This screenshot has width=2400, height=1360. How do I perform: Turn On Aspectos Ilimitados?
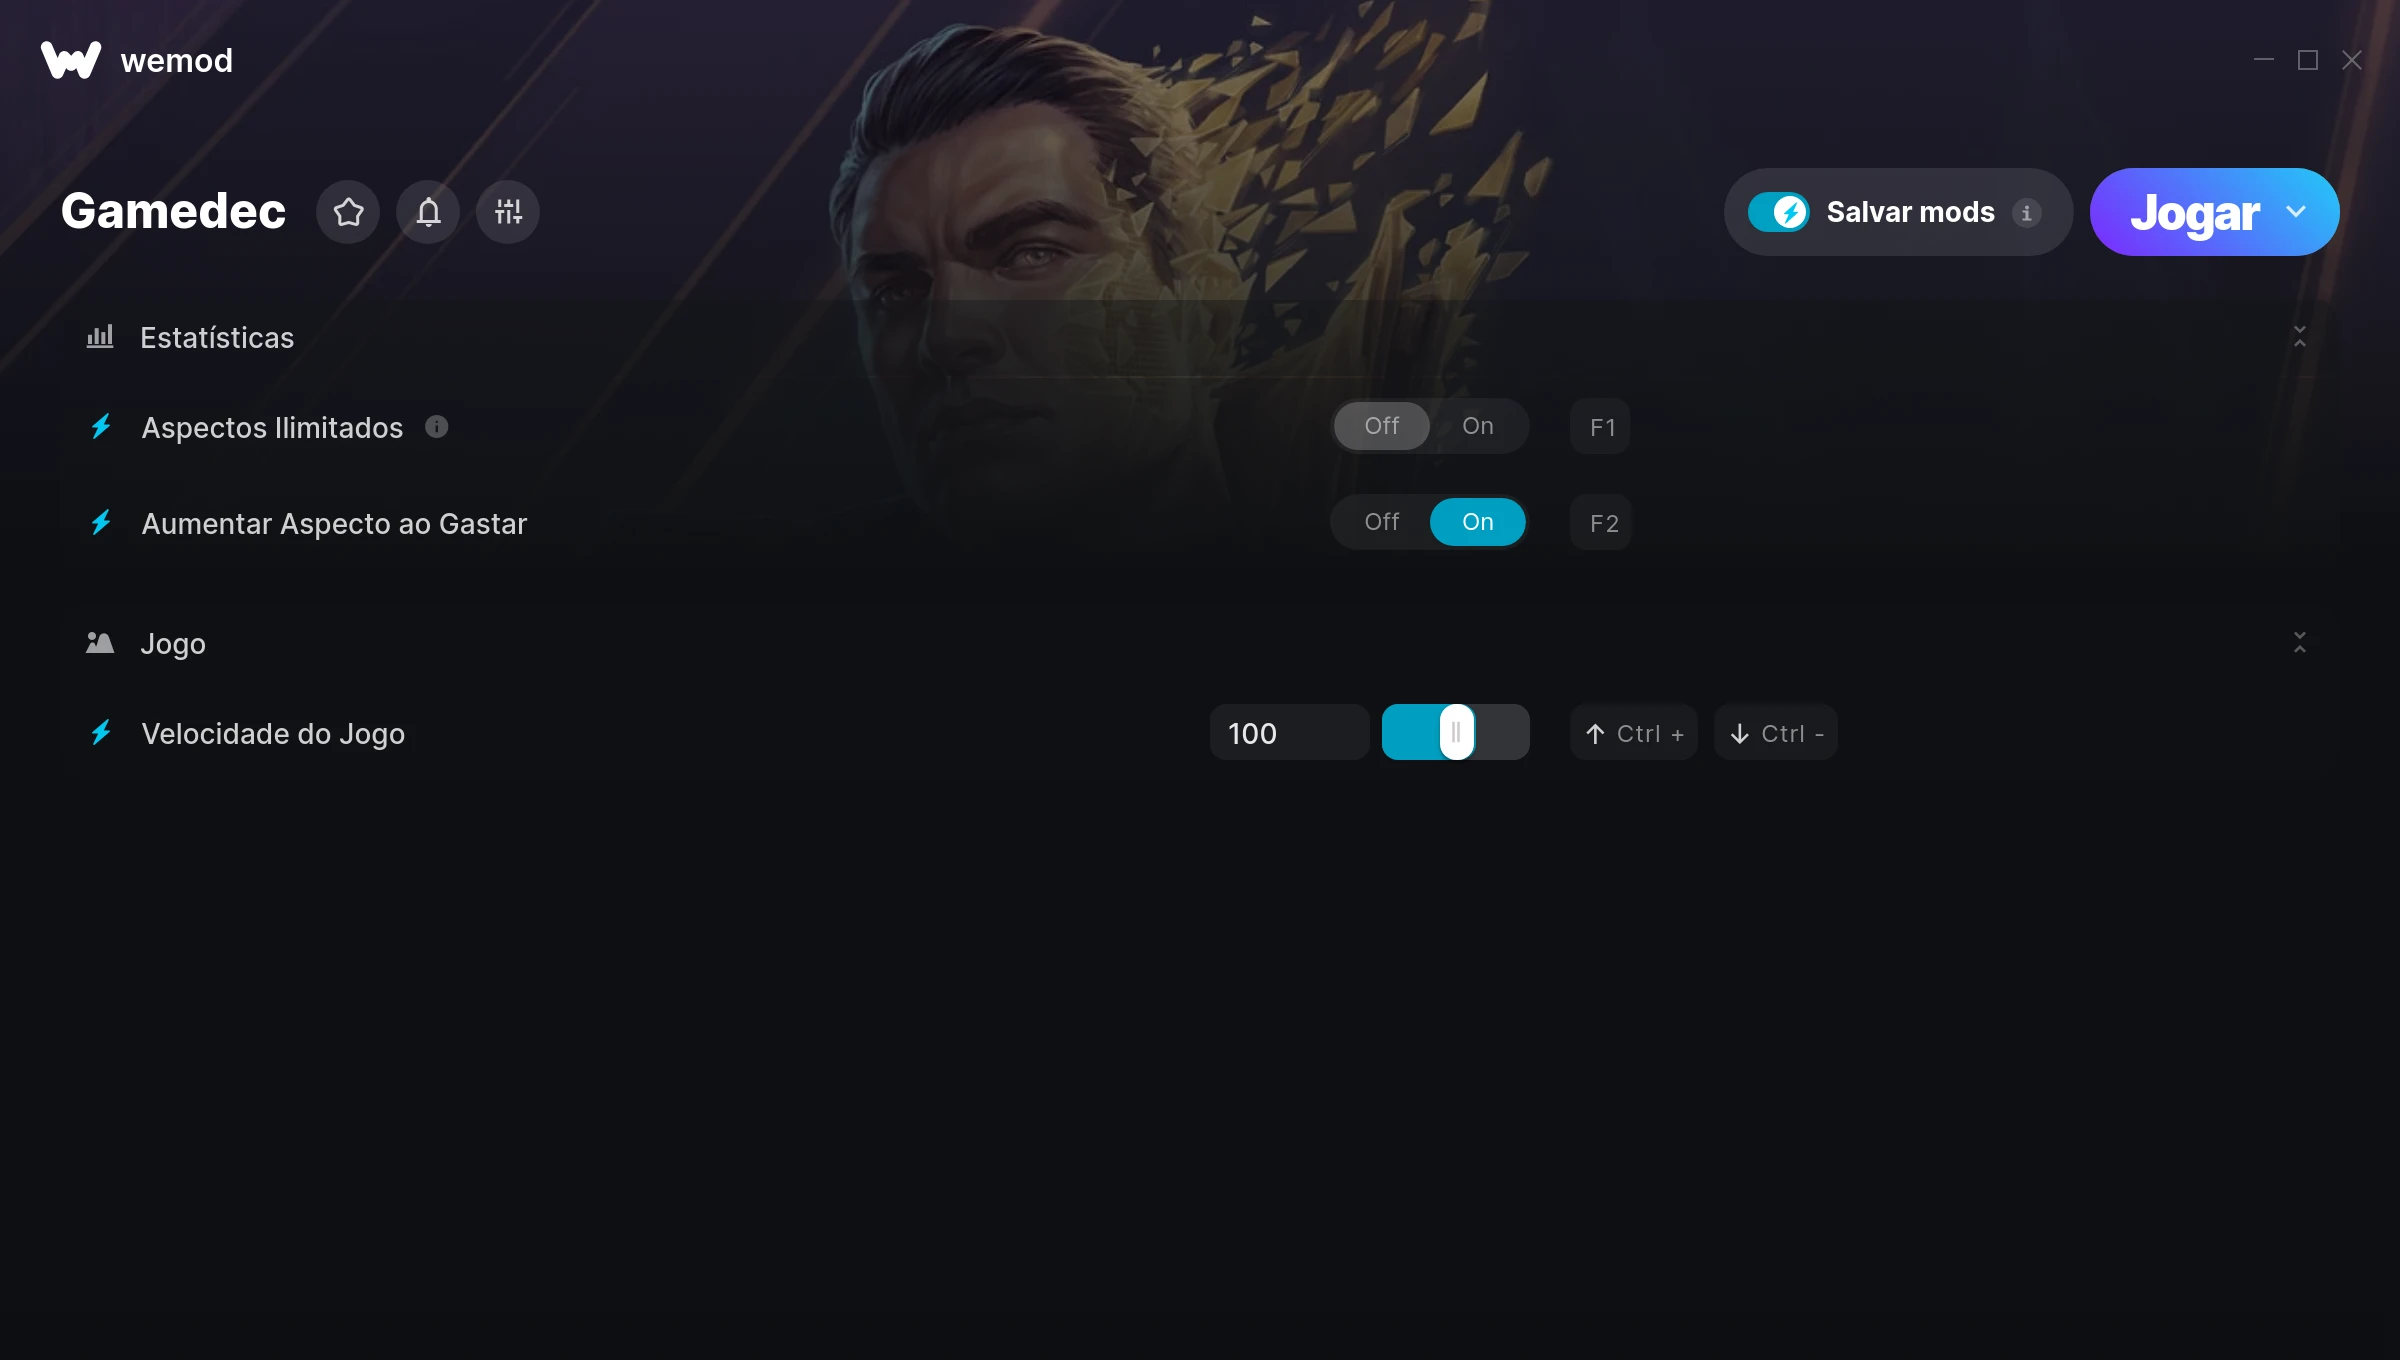tap(1478, 426)
